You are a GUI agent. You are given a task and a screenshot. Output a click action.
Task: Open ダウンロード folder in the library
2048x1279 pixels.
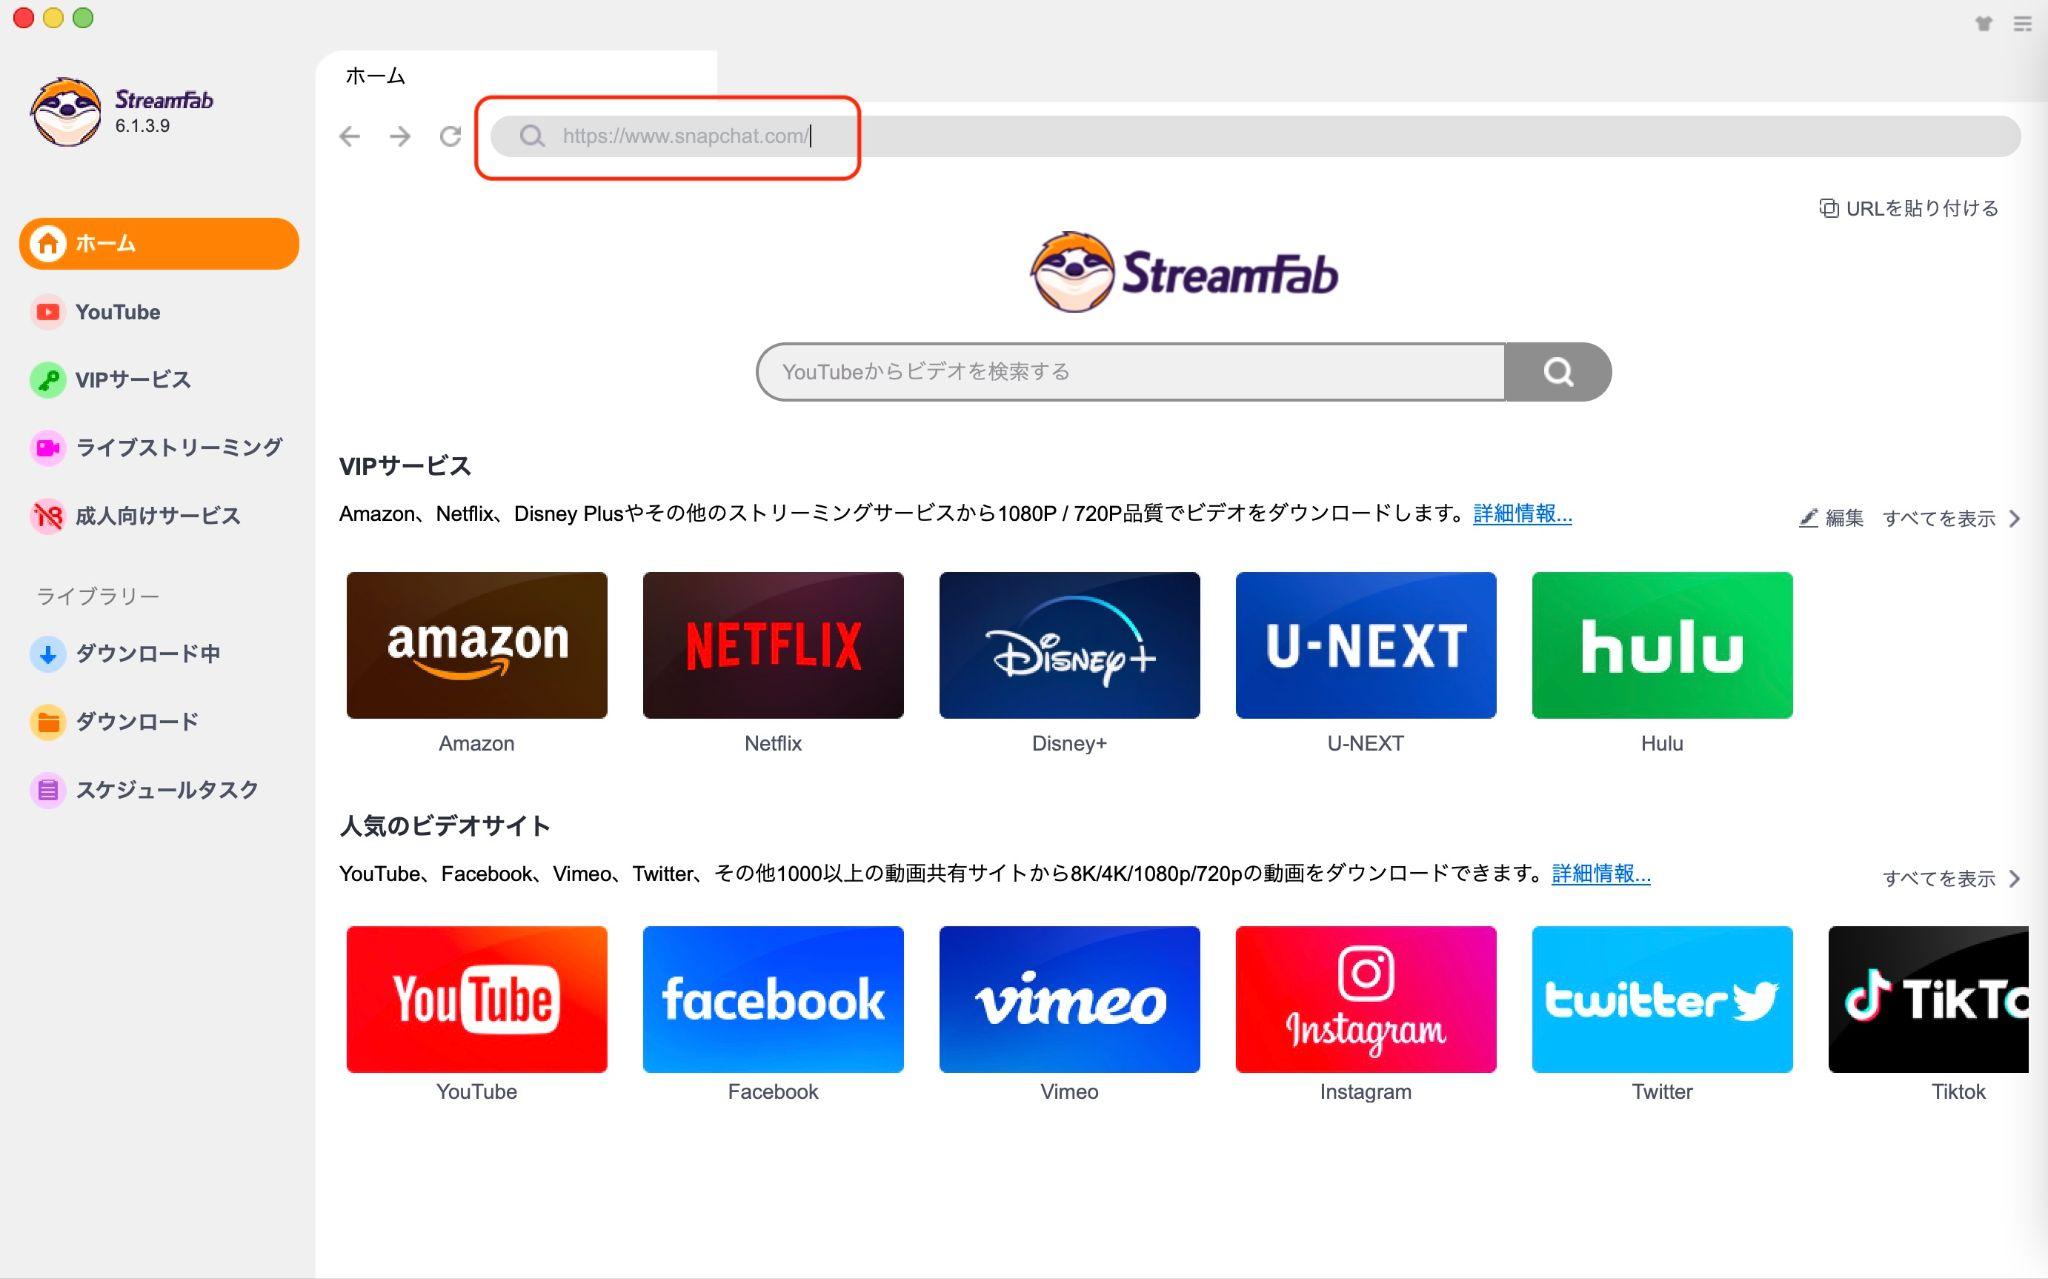click(115, 722)
